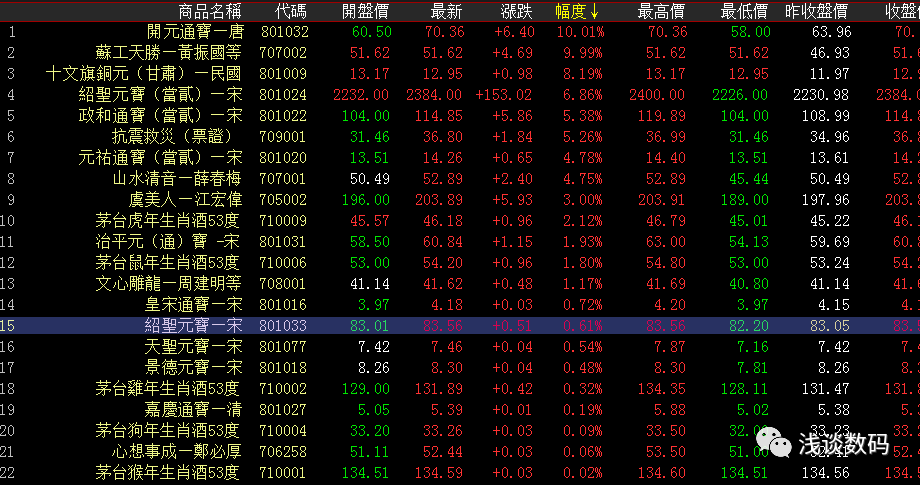Sort by 最高價 column header
The image size is (920, 485).
pos(661,11)
